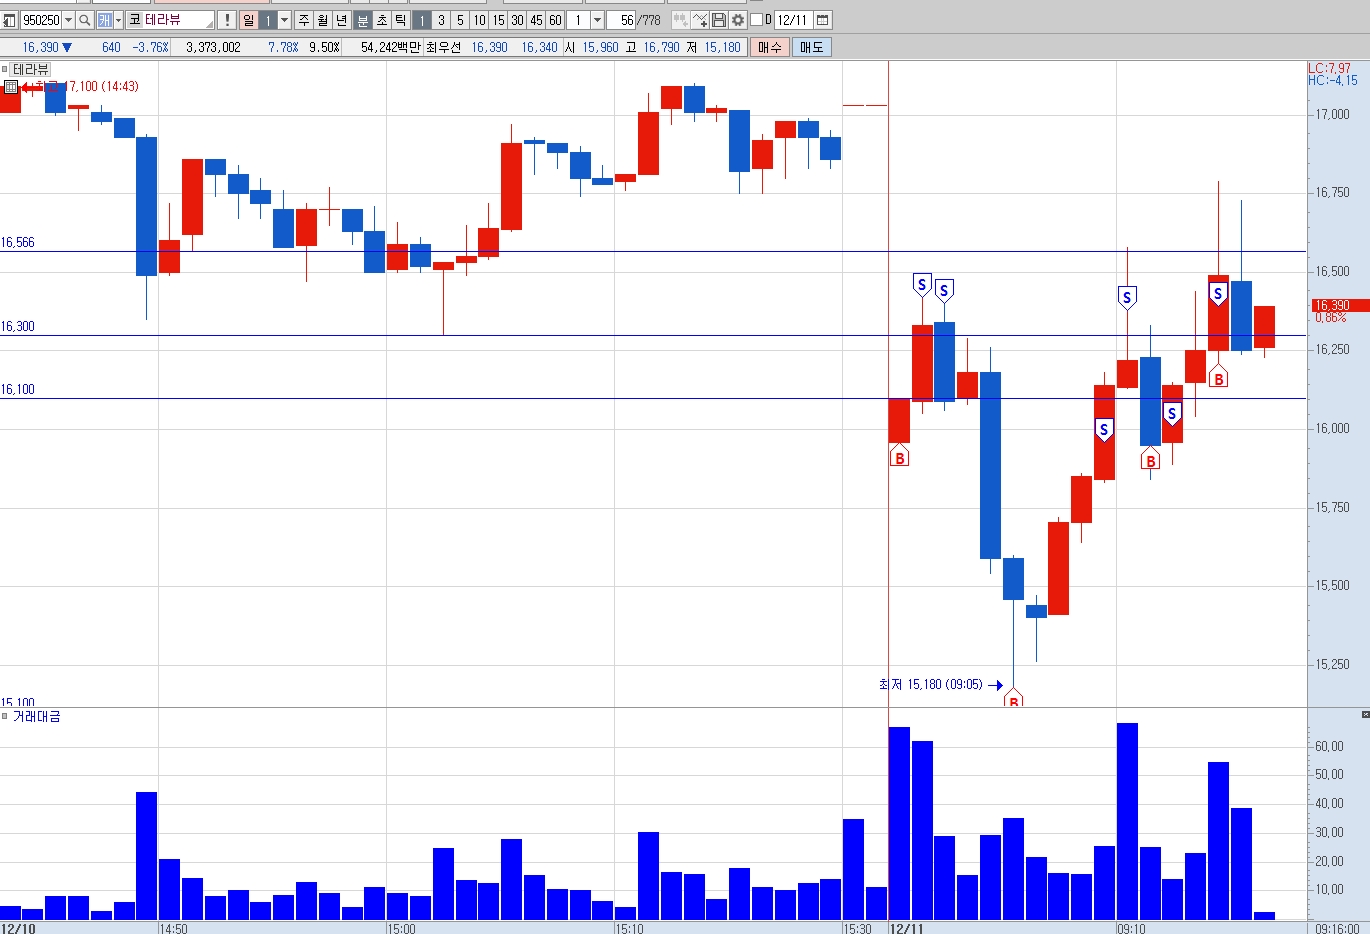Click the 매도 sell button
This screenshot has width=1370, height=934.
[811, 47]
